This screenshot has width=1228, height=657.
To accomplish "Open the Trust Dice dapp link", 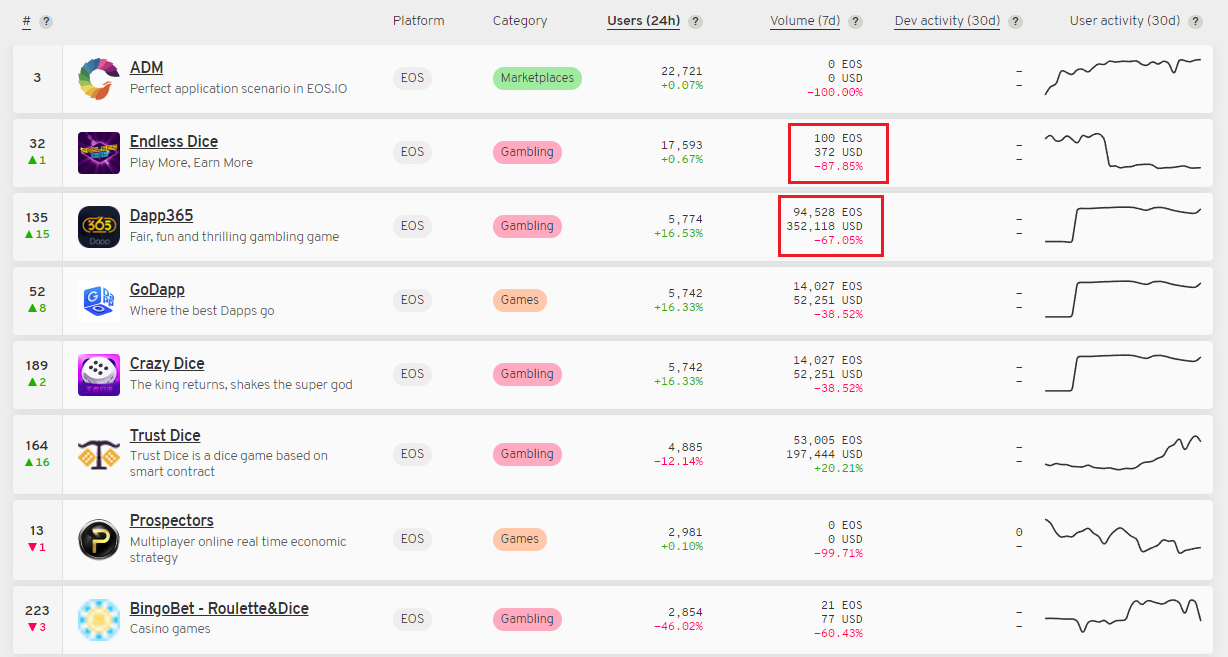I will (165, 436).
